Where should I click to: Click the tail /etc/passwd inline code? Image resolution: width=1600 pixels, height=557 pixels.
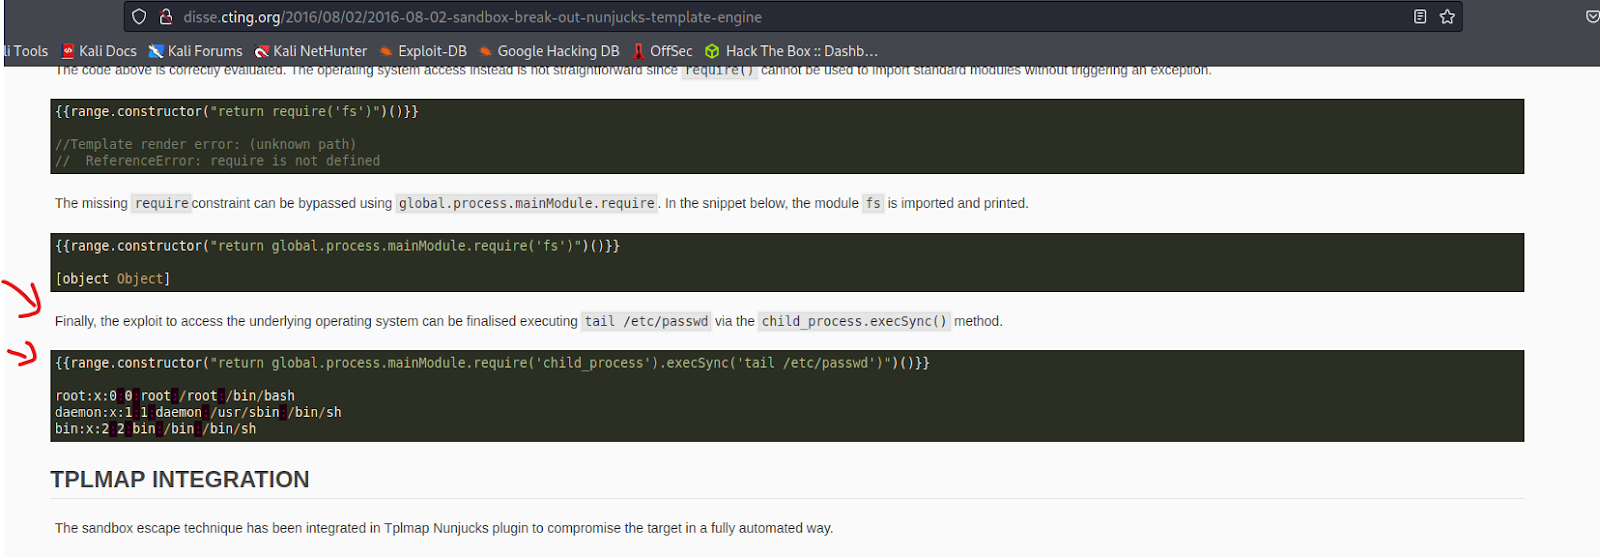point(646,321)
